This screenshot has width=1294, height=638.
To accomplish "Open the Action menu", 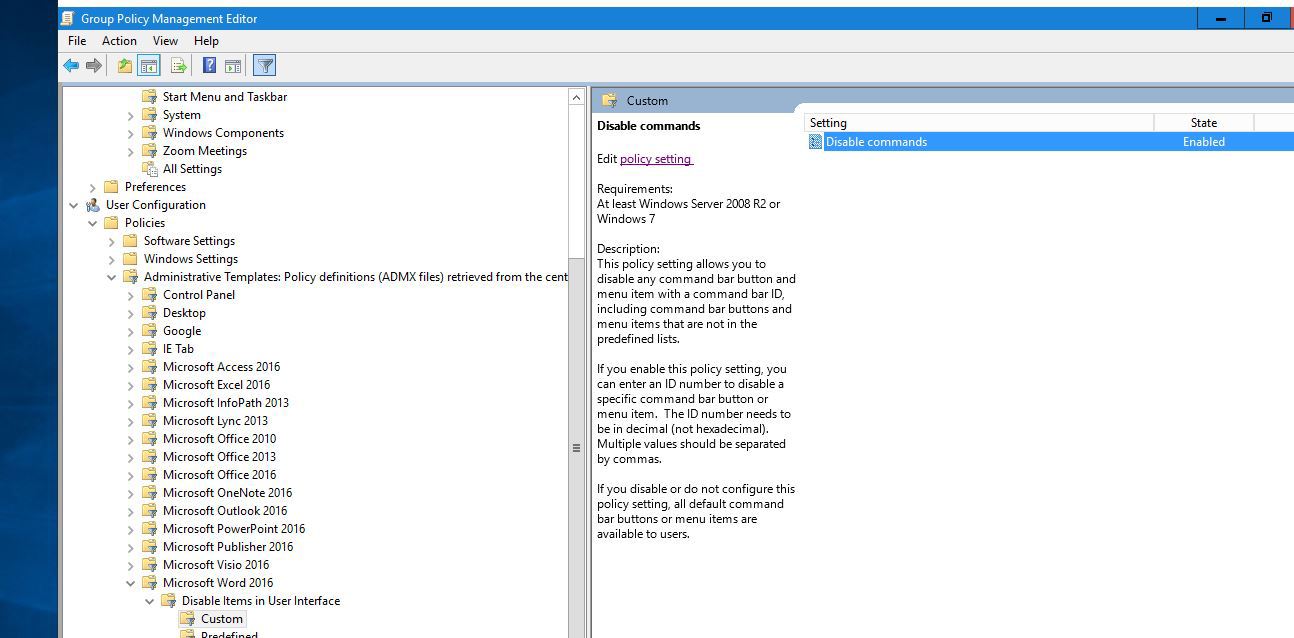I will tap(119, 41).
